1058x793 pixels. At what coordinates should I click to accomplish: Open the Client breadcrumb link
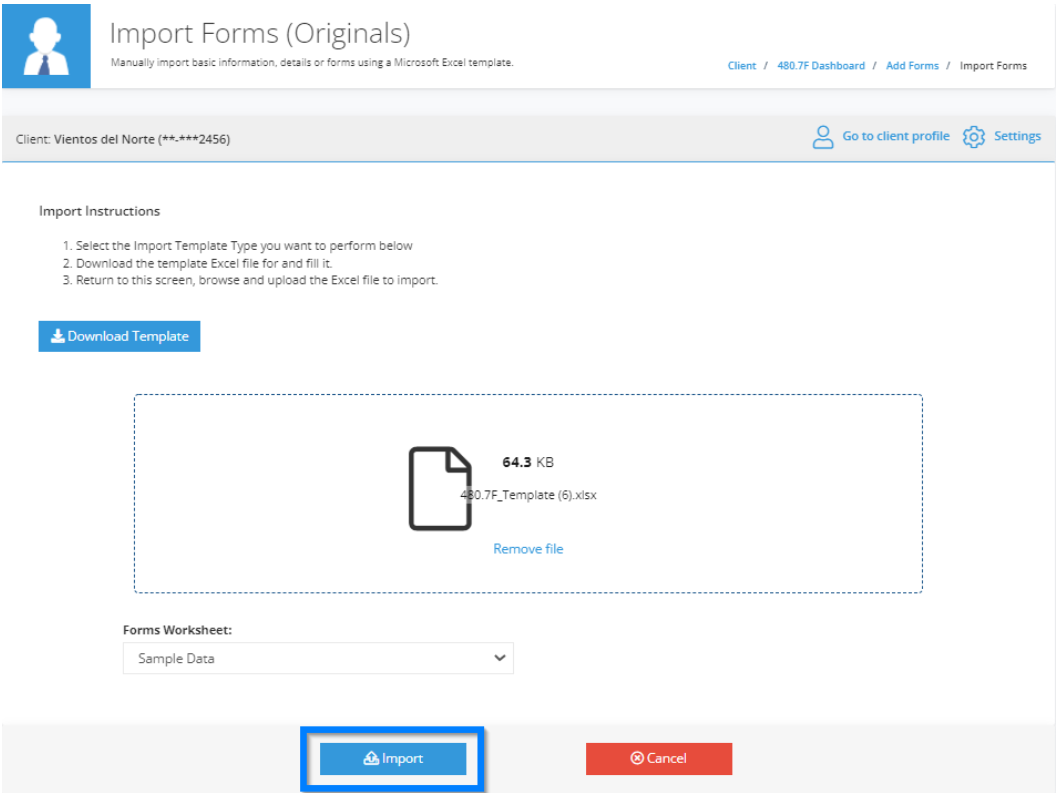click(742, 65)
